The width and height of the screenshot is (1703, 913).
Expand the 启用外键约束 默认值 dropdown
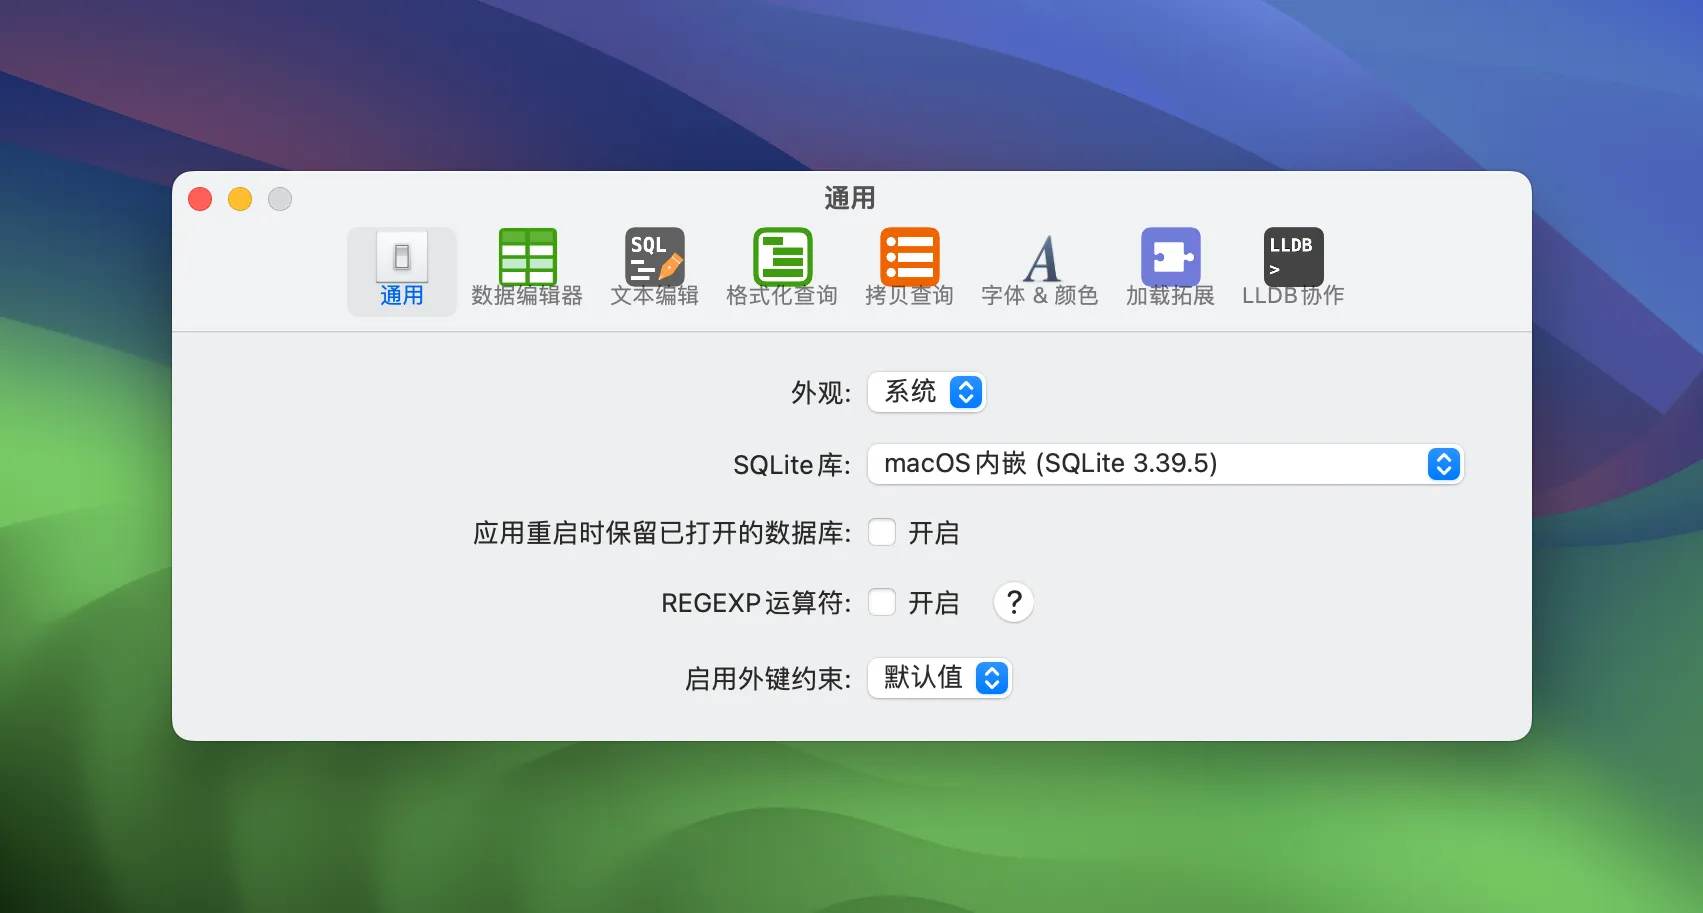pos(940,678)
